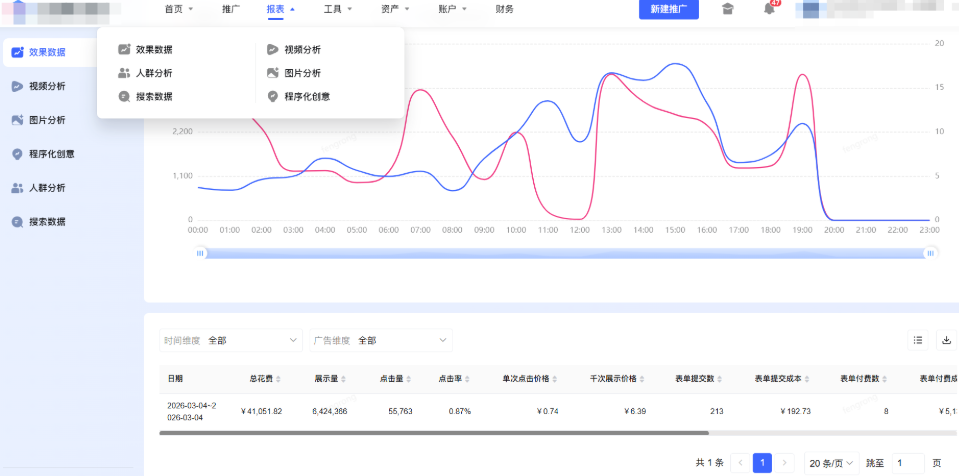Download the table data

[x=946, y=340]
